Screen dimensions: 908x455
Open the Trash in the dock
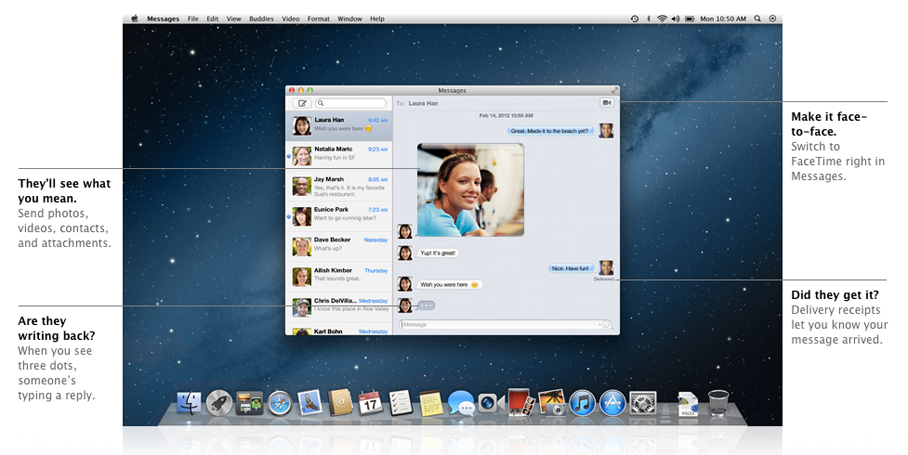[718, 403]
